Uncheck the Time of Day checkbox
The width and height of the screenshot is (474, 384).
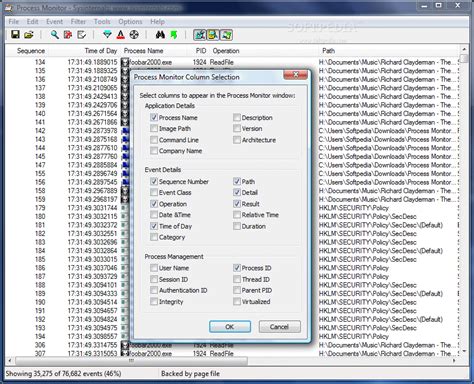[154, 226]
